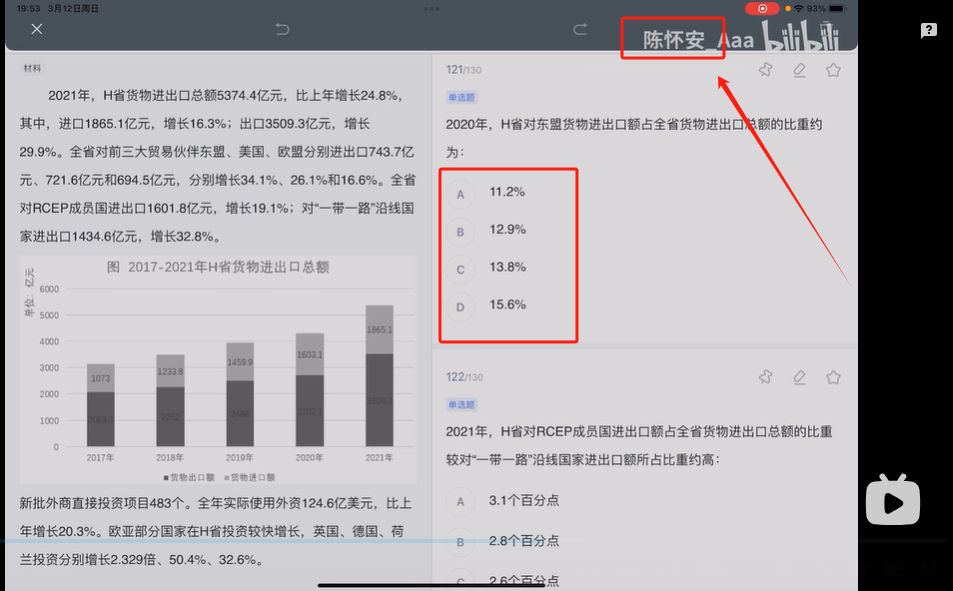
Task: Click the 1233.8 value label in chart
Action: coord(170,371)
